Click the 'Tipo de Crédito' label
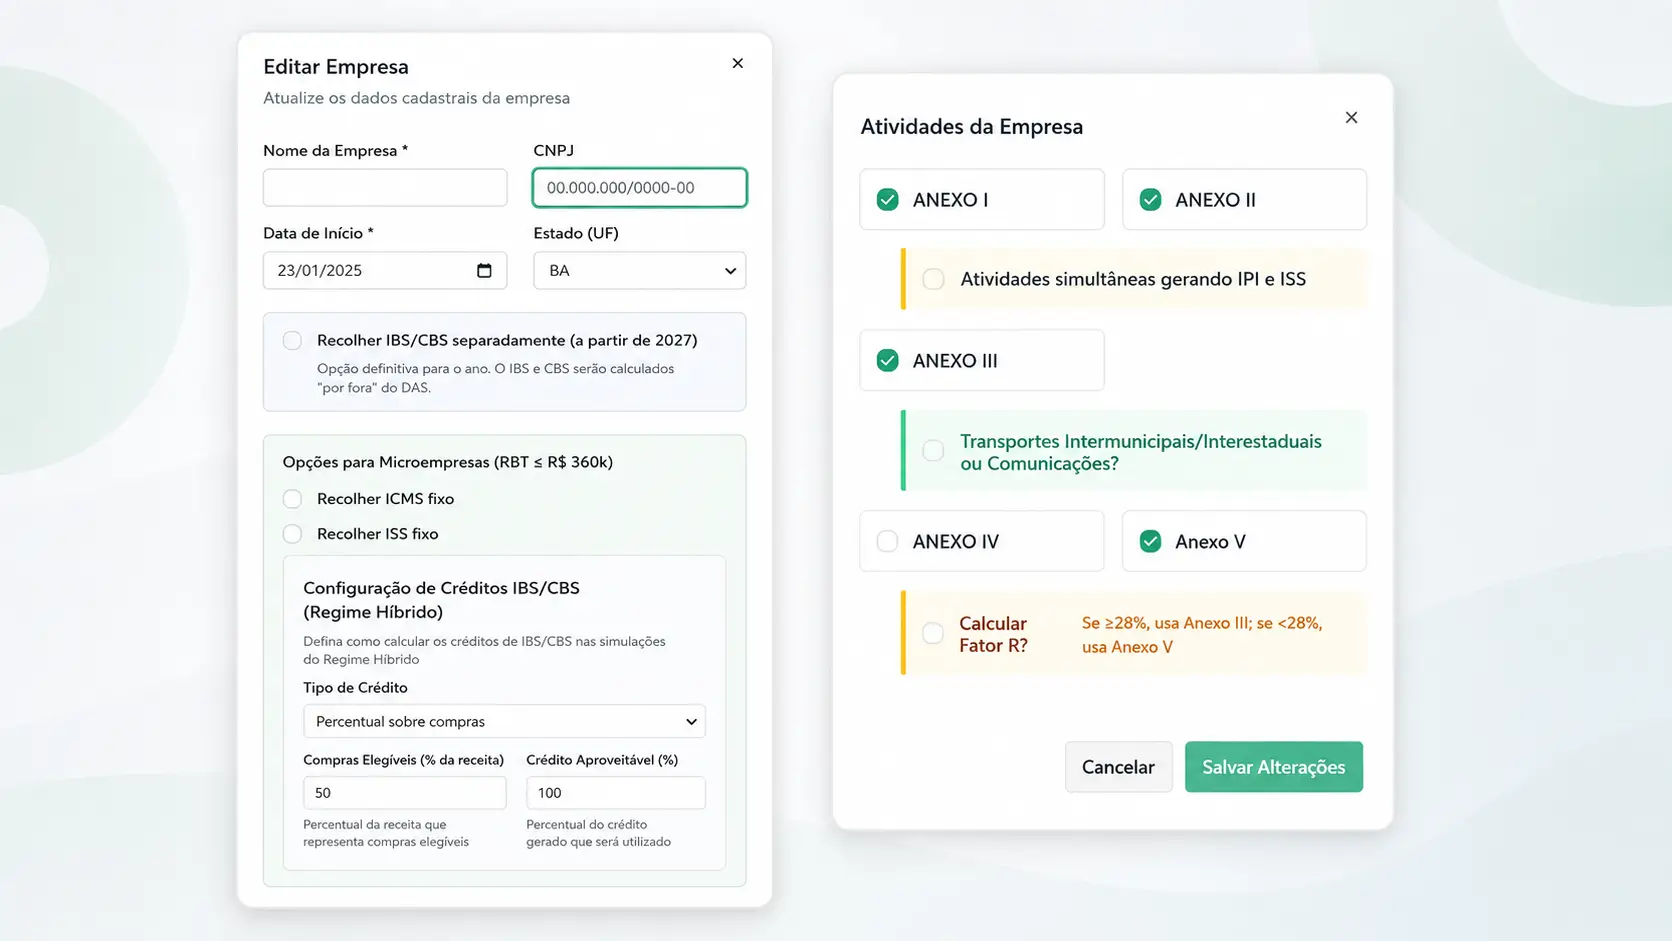 click(355, 687)
